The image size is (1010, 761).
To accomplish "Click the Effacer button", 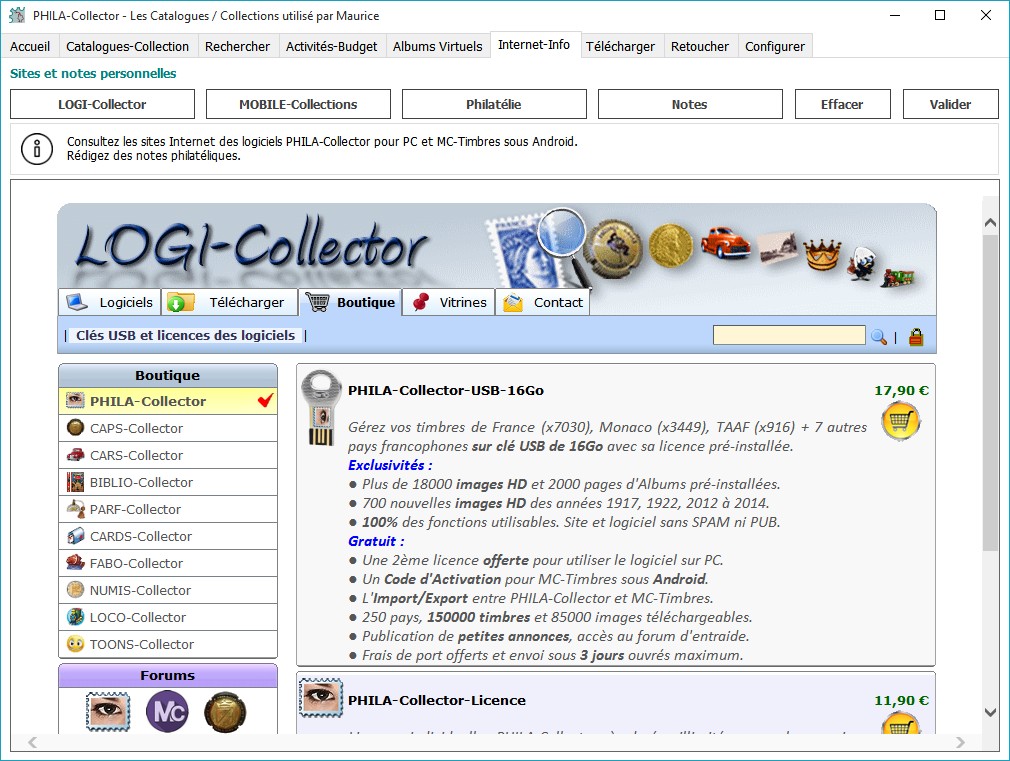I will pyautogui.click(x=843, y=104).
